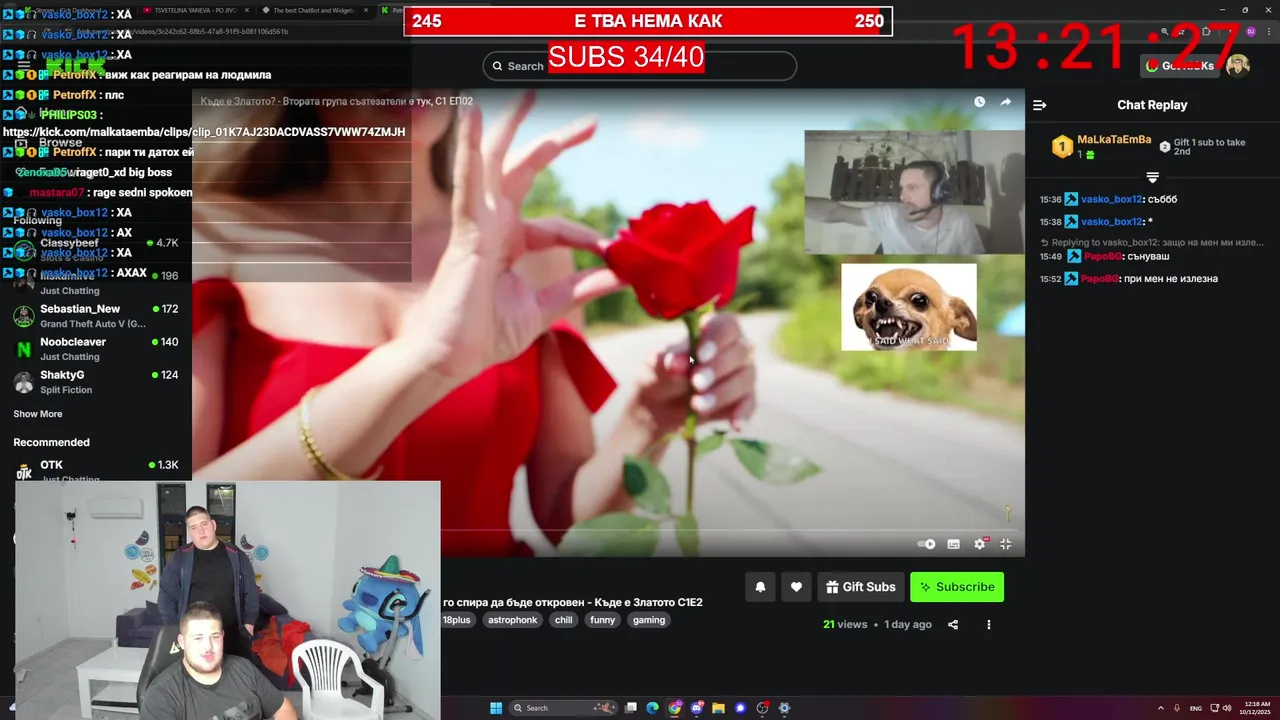Follow channel with the heart icon
Viewport: 1280px width, 720px height.
tap(796, 587)
